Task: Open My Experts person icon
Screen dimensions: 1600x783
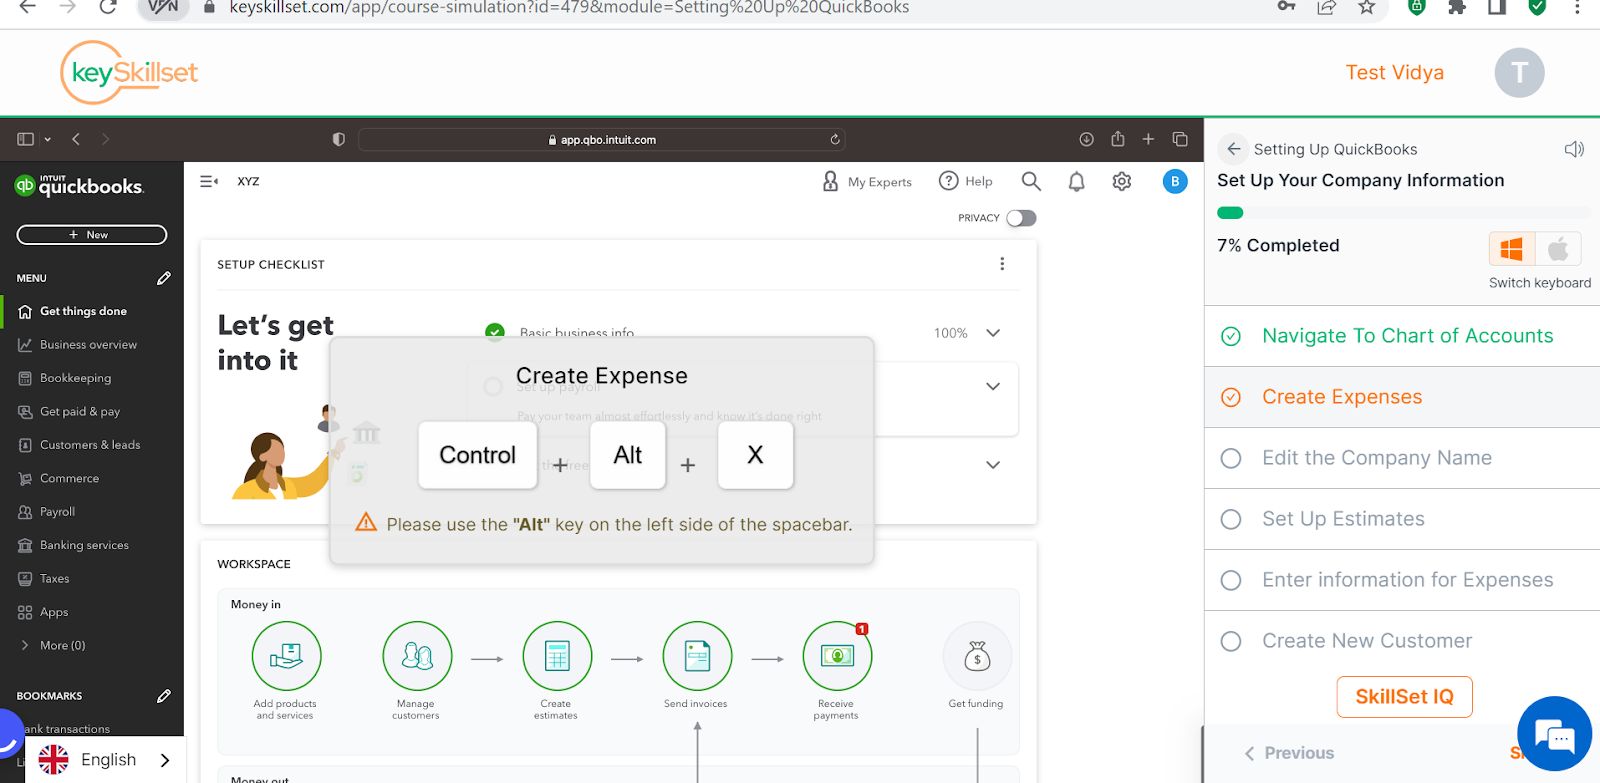Action: click(830, 181)
